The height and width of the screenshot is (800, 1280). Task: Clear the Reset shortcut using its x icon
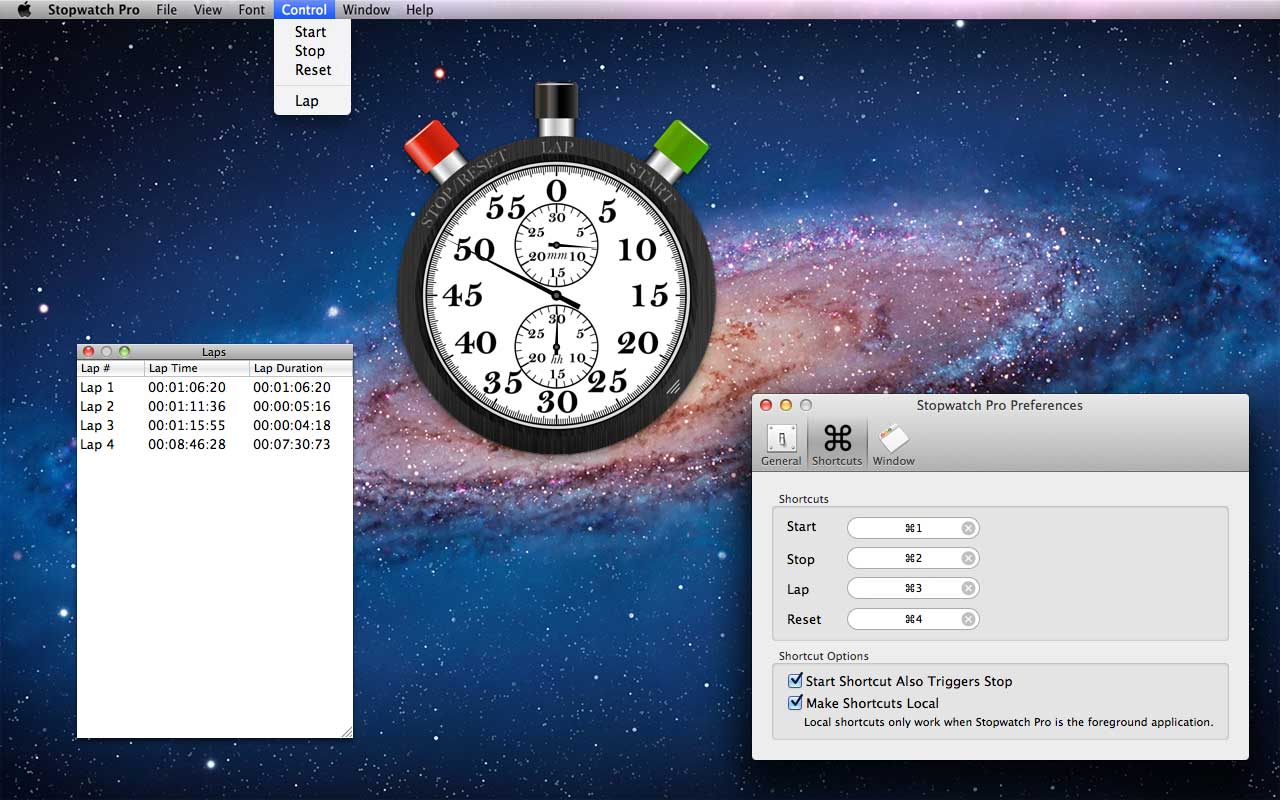(x=968, y=619)
